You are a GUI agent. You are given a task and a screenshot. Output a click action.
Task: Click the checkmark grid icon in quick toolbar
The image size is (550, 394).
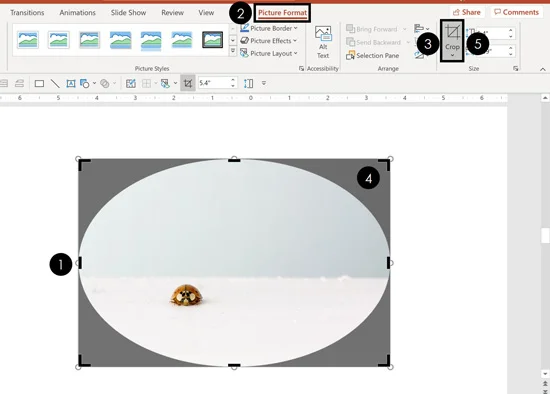pyautogui.click(x=130, y=84)
